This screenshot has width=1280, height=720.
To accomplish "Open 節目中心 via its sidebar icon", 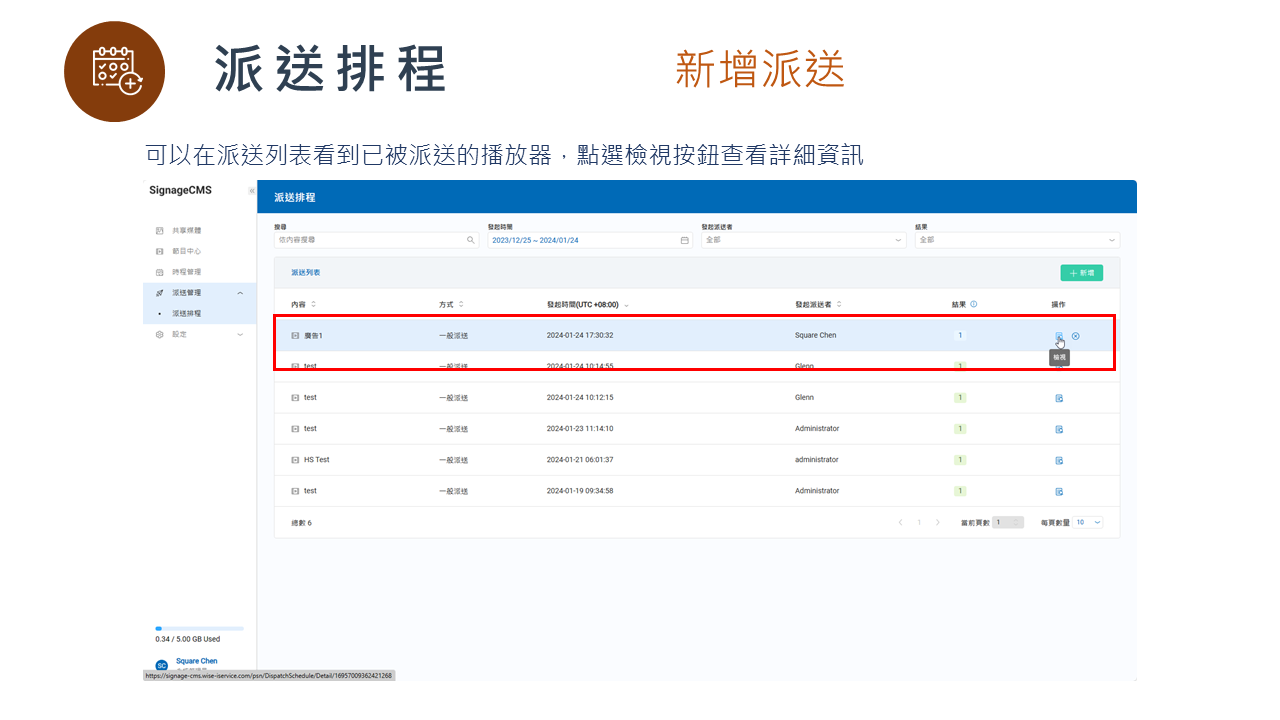I will tap(160, 250).
